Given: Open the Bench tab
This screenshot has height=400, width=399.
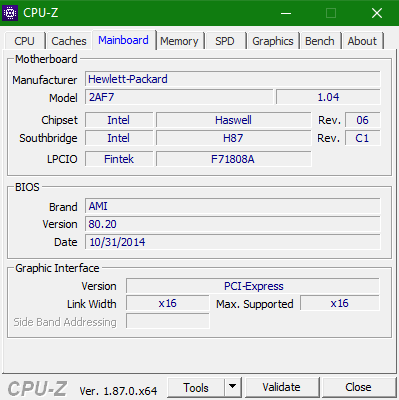Looking at the screenshot, I should (320, 41).
